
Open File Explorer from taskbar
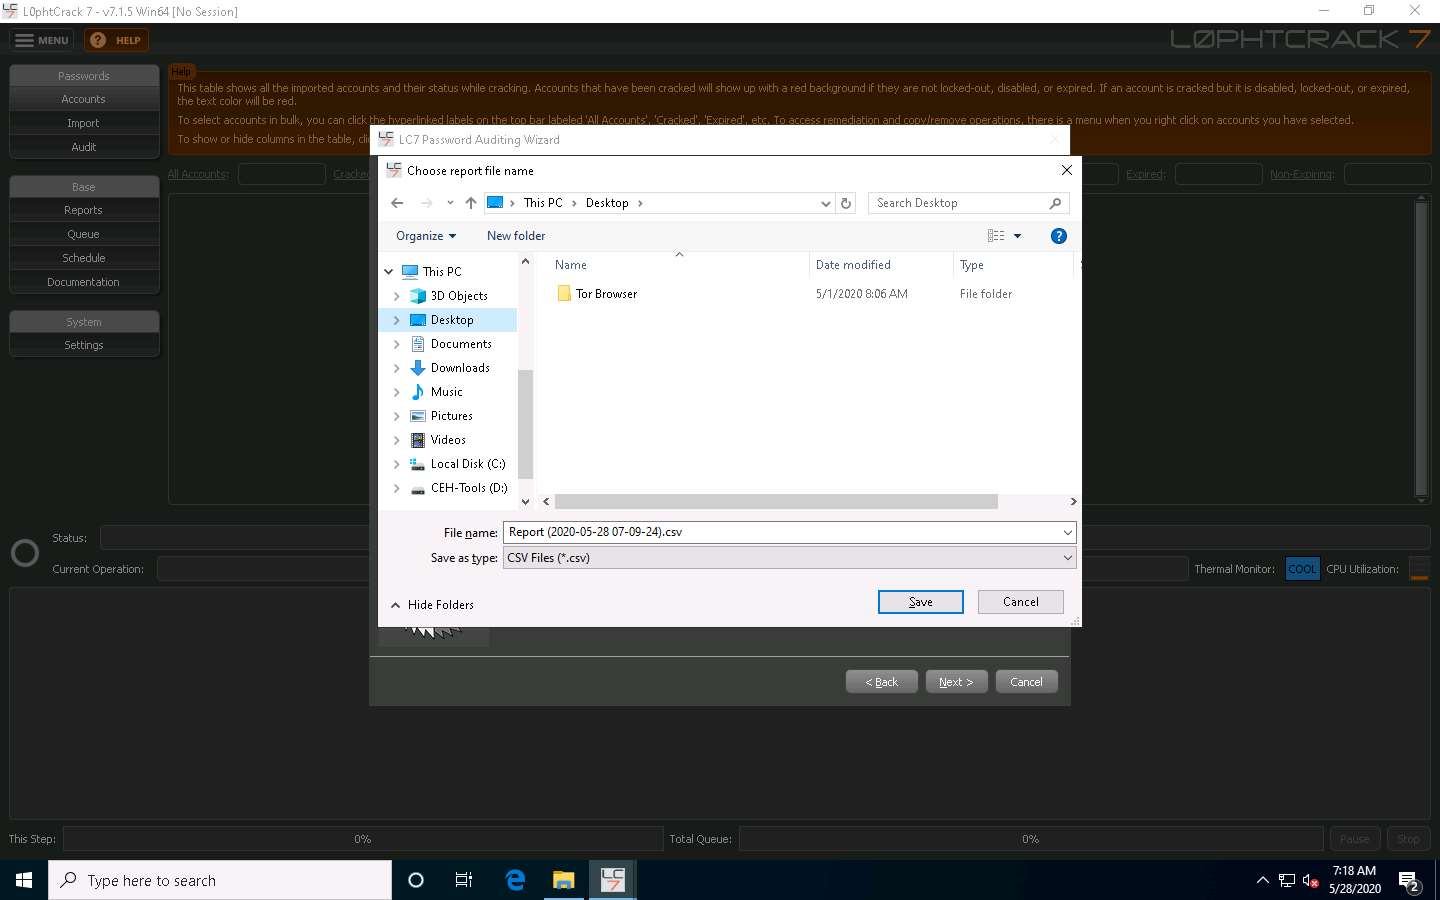tap(564, 880)
